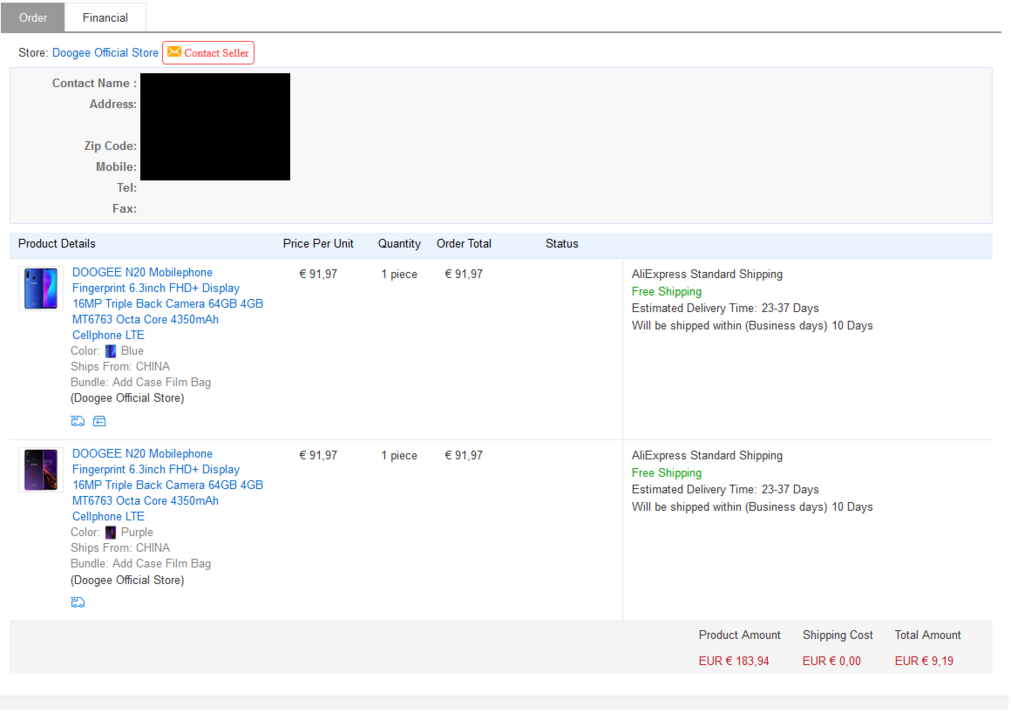Viewport: 1011px width, 720px height.
Task: Click the delivery truck icon under blue phone
Action: (x=78, y=421)
